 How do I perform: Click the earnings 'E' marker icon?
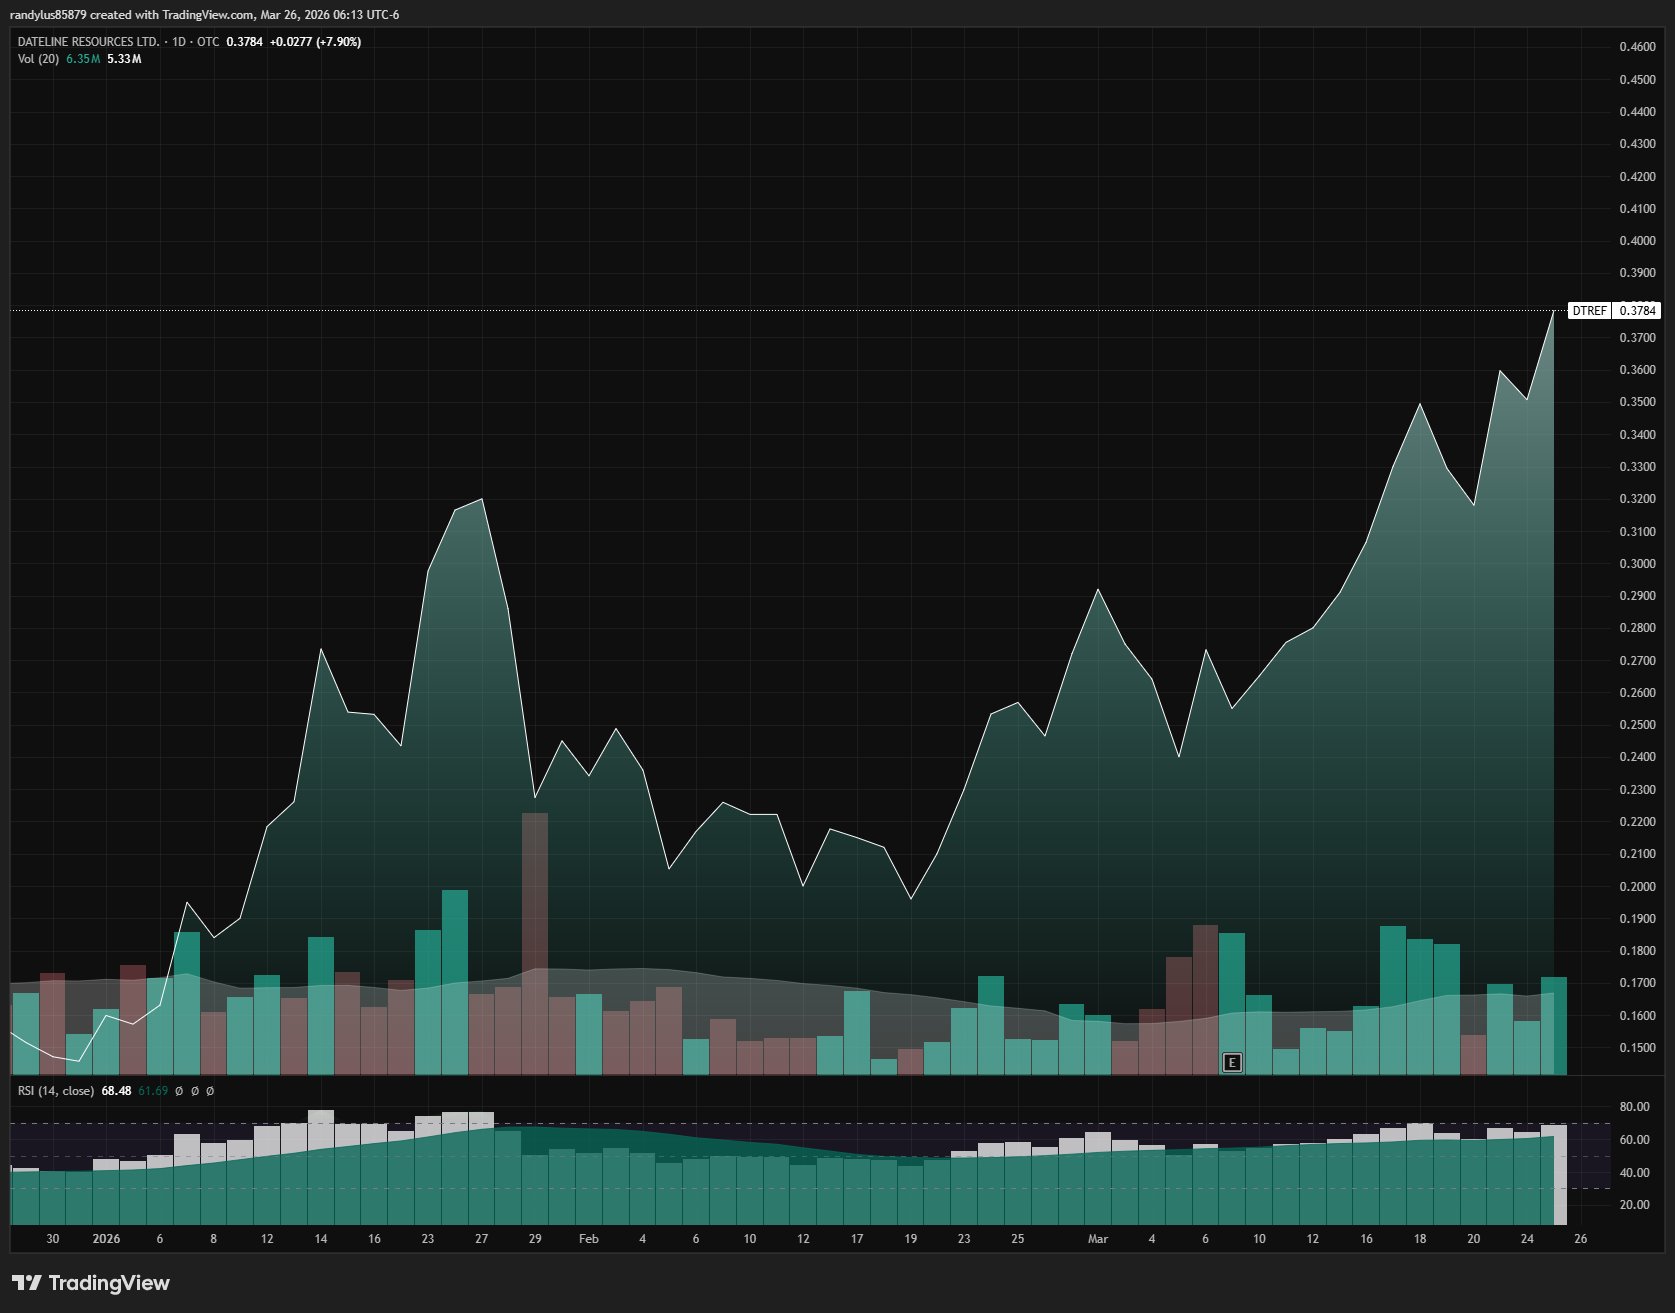(1232, 1062)
